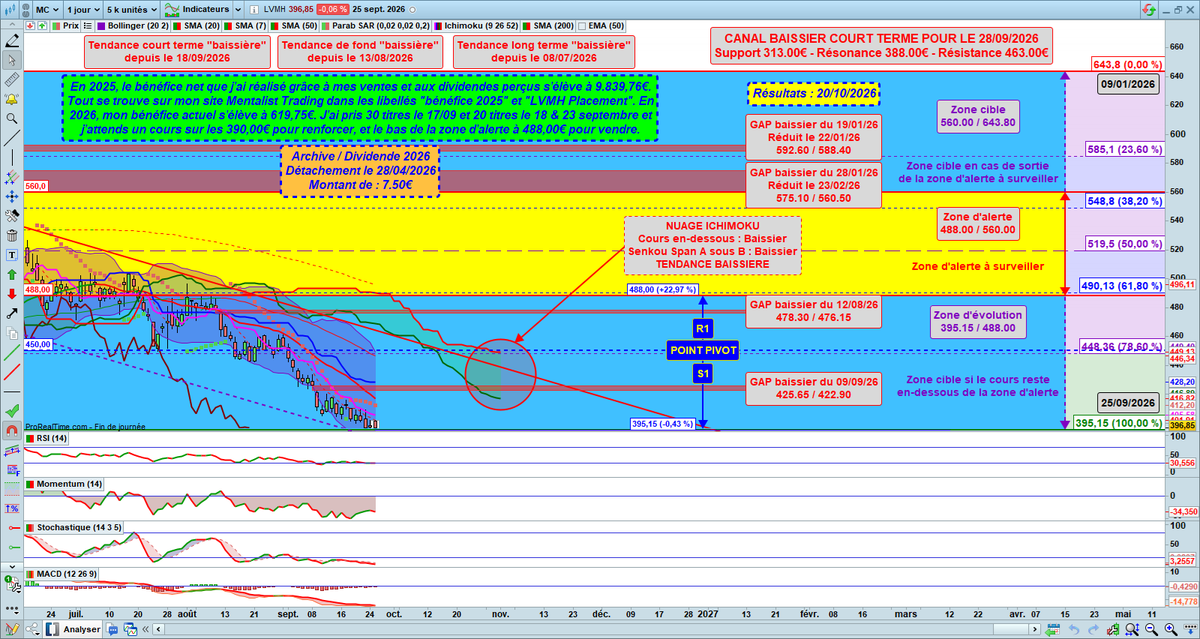Image resolution: width=1200 pixels, height=639 pixels.
Task: Select the pencil drawing tool
Action: [x=14, y=40]
